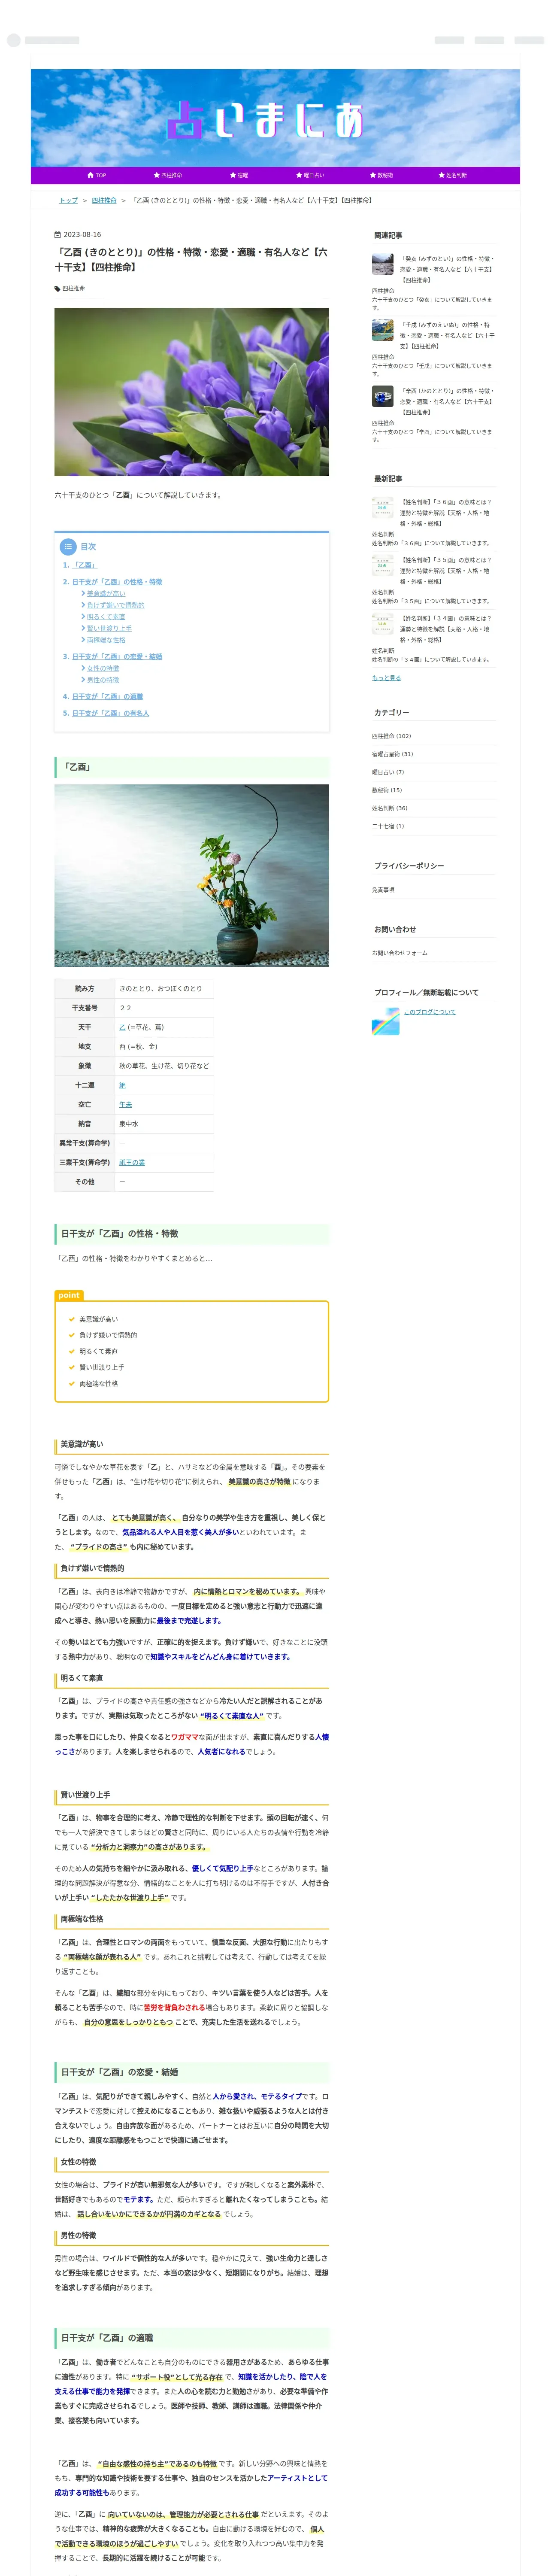
Task: Open category 宿曜占星術 (31)
Action: pyautogui.click(x=392, y=754)
